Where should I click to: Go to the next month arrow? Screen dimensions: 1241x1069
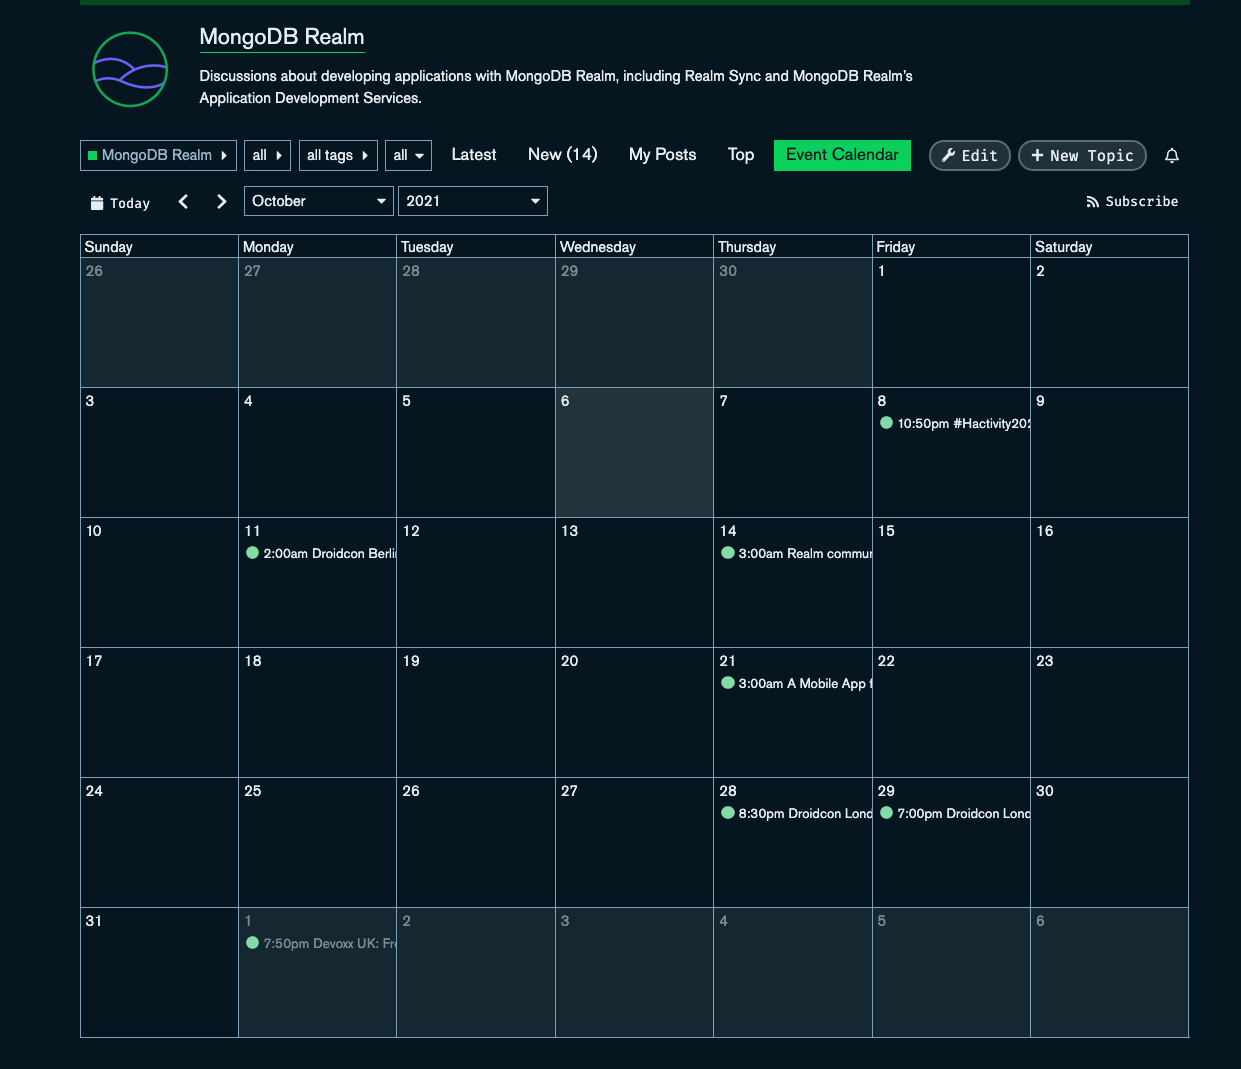[x=221, y=202]
